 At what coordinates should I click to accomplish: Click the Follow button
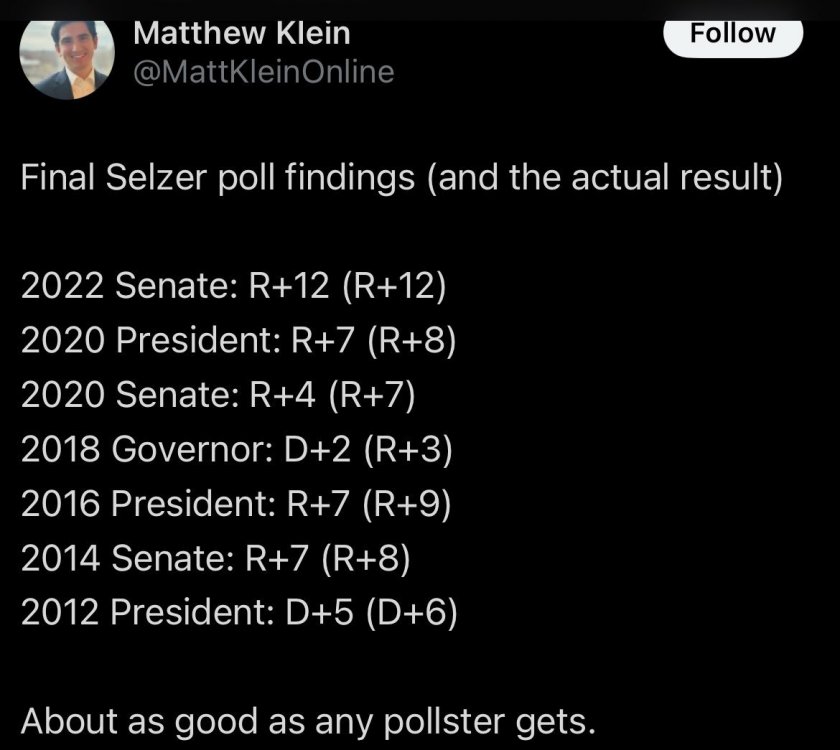(x=733, y=33)
